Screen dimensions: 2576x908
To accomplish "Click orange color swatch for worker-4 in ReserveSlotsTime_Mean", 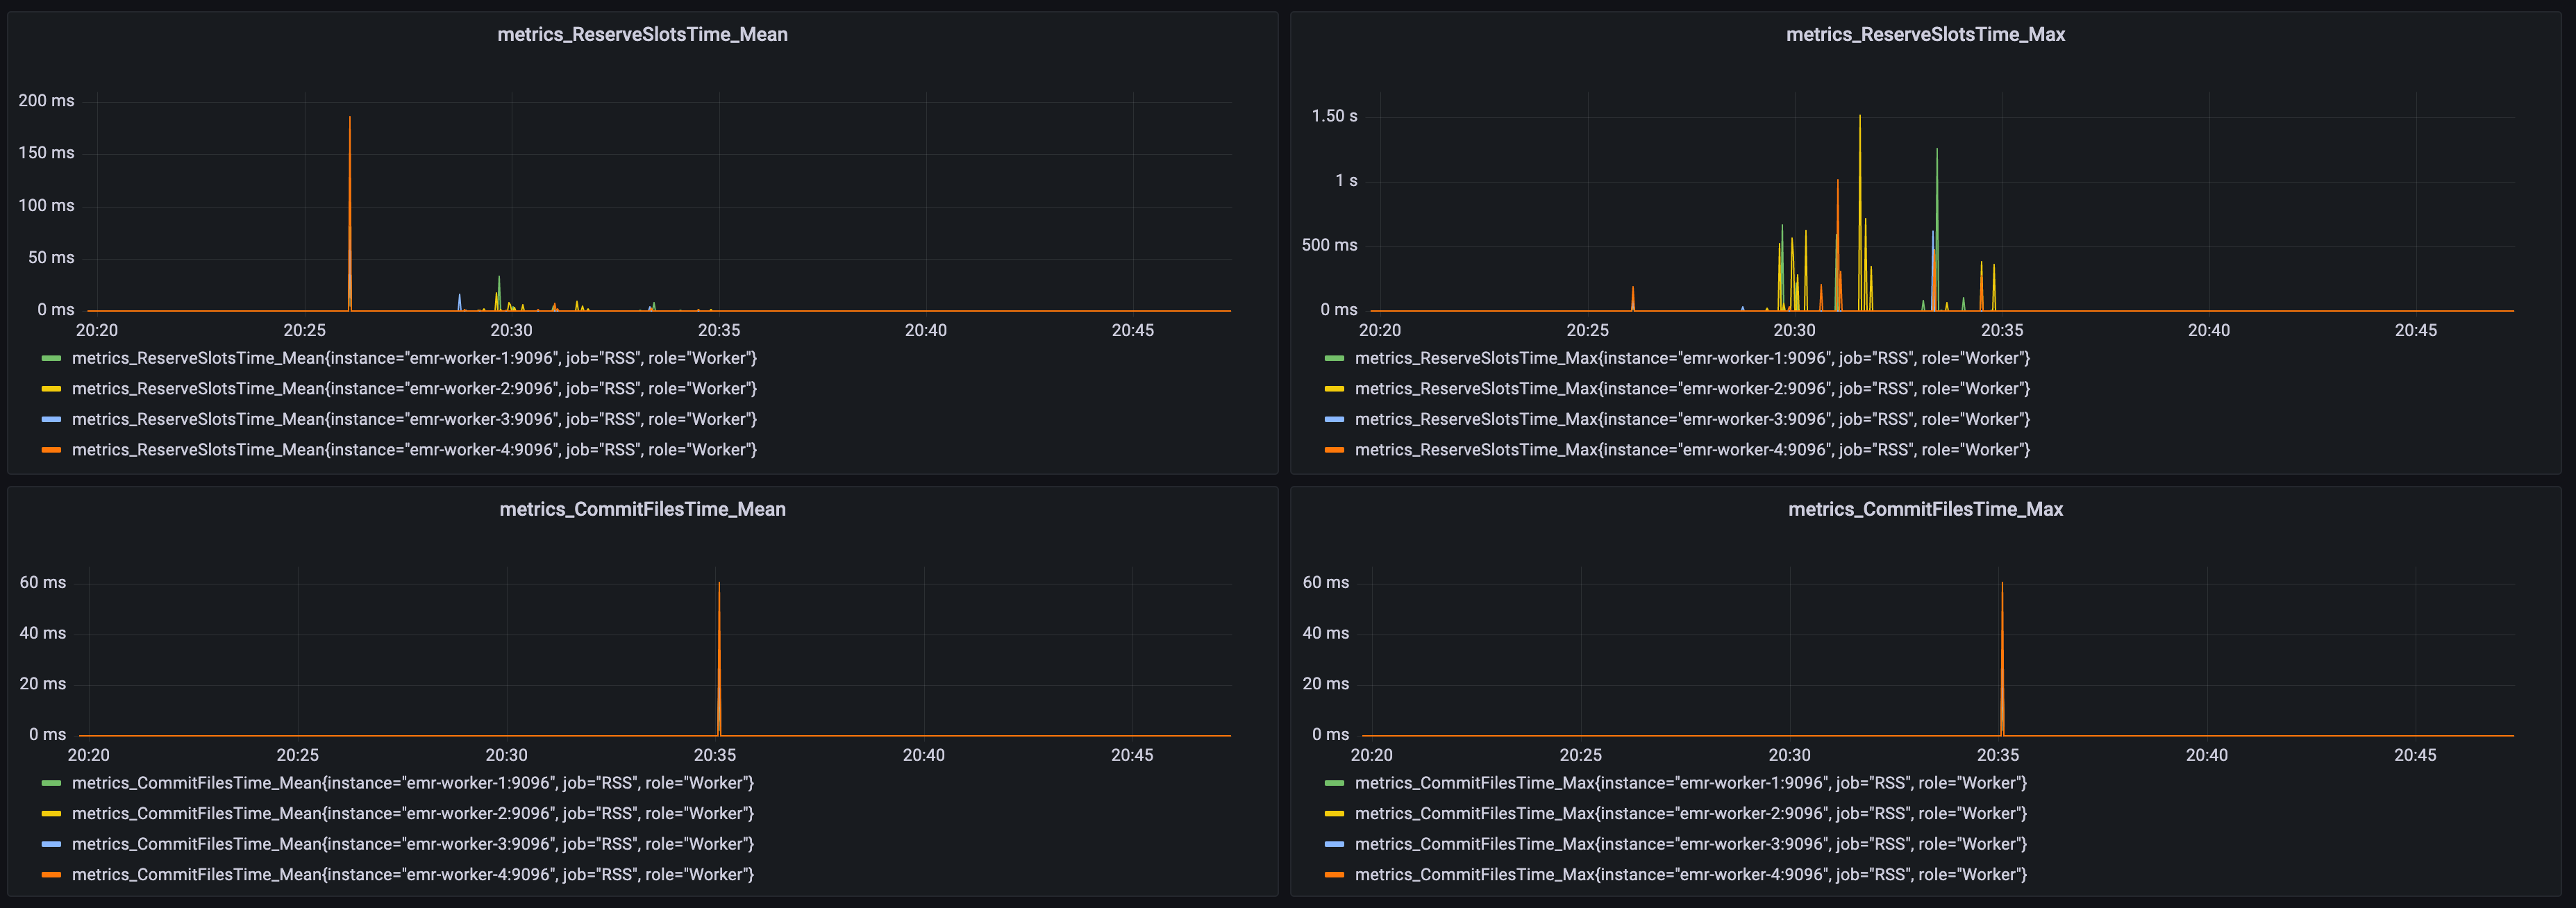I will 51,450.
